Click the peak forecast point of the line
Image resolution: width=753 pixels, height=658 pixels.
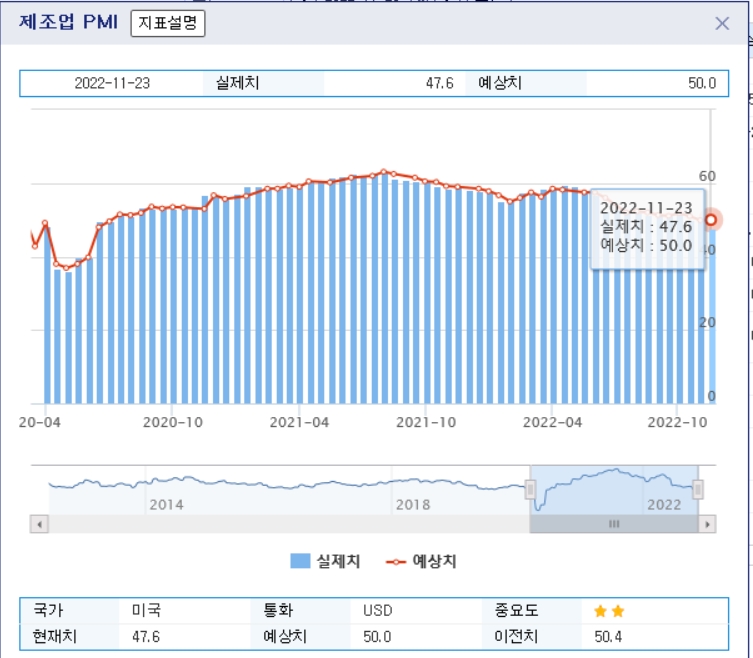[384, 171]
